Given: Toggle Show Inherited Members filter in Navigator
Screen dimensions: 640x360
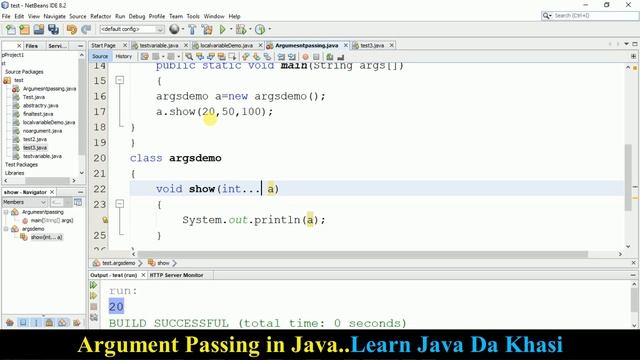Looking at the screenshot, I should [x=10, y=322].
